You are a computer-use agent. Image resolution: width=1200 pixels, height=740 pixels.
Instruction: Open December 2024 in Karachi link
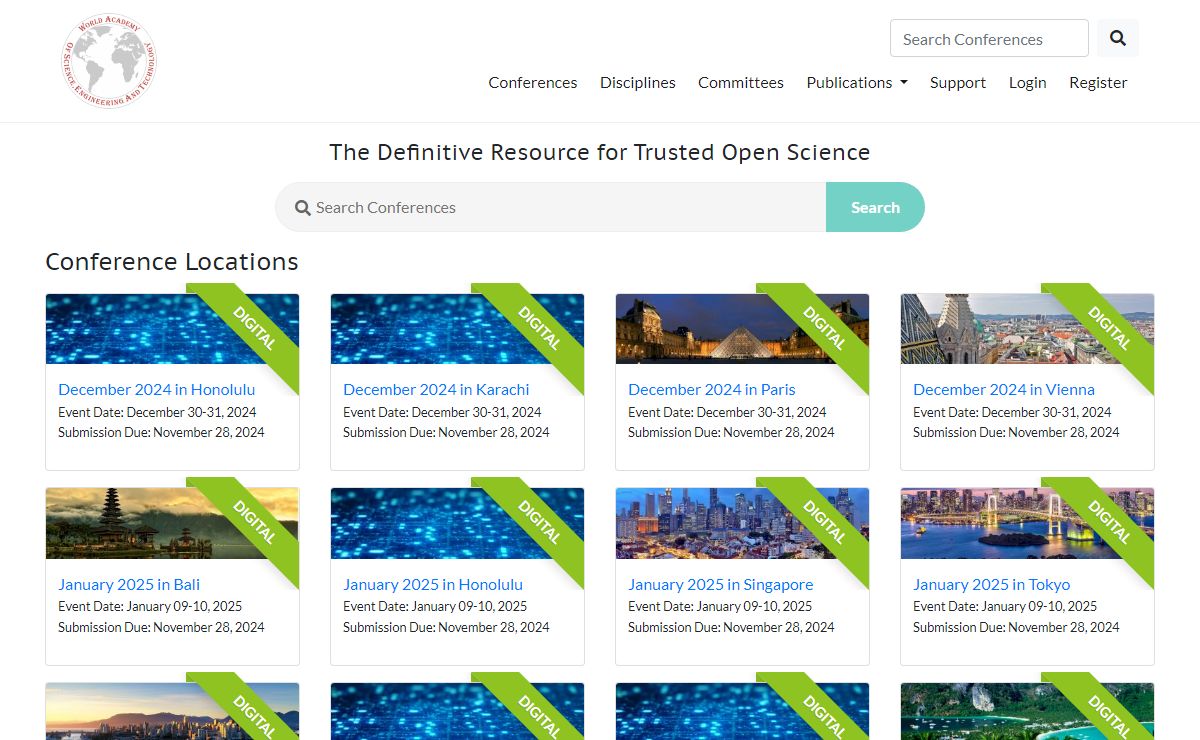coord(436,390)
